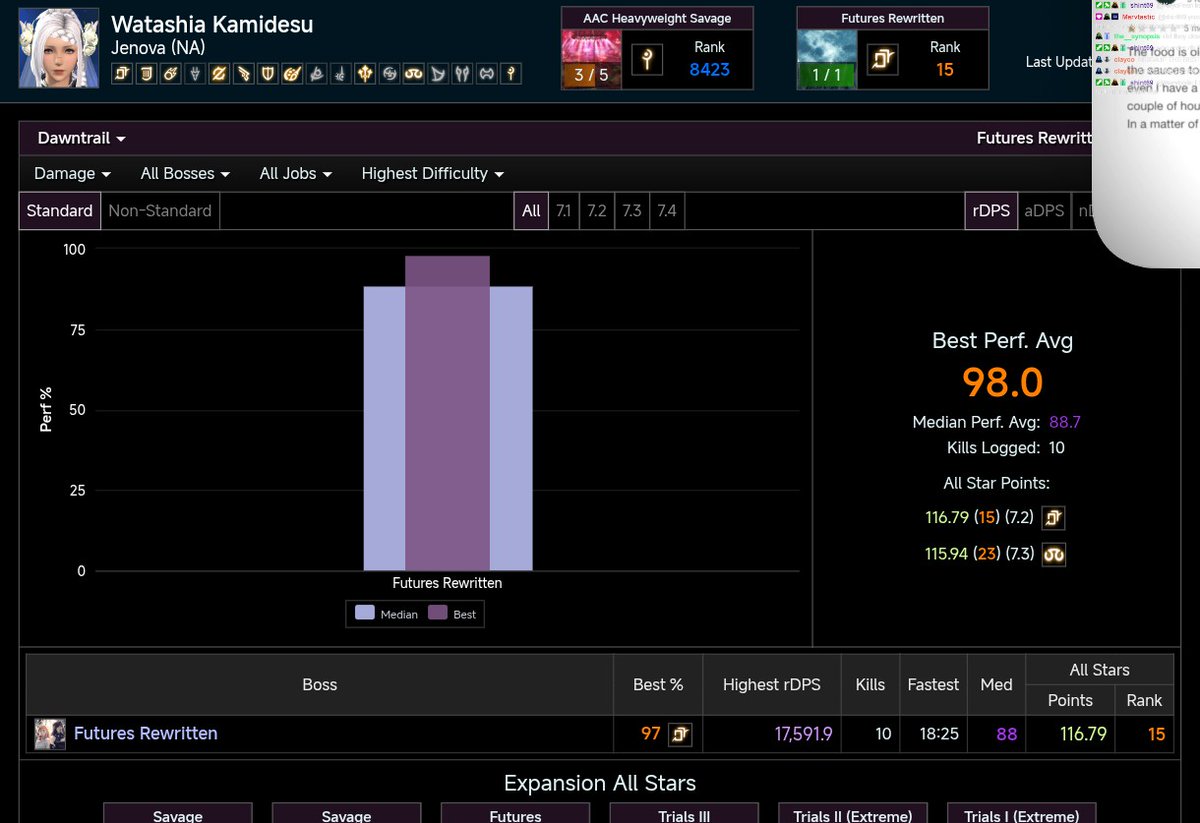Choose the Dragoon trident job icon
The image size is (1200, 823).
pyautogui.click(x=365, y=73)
